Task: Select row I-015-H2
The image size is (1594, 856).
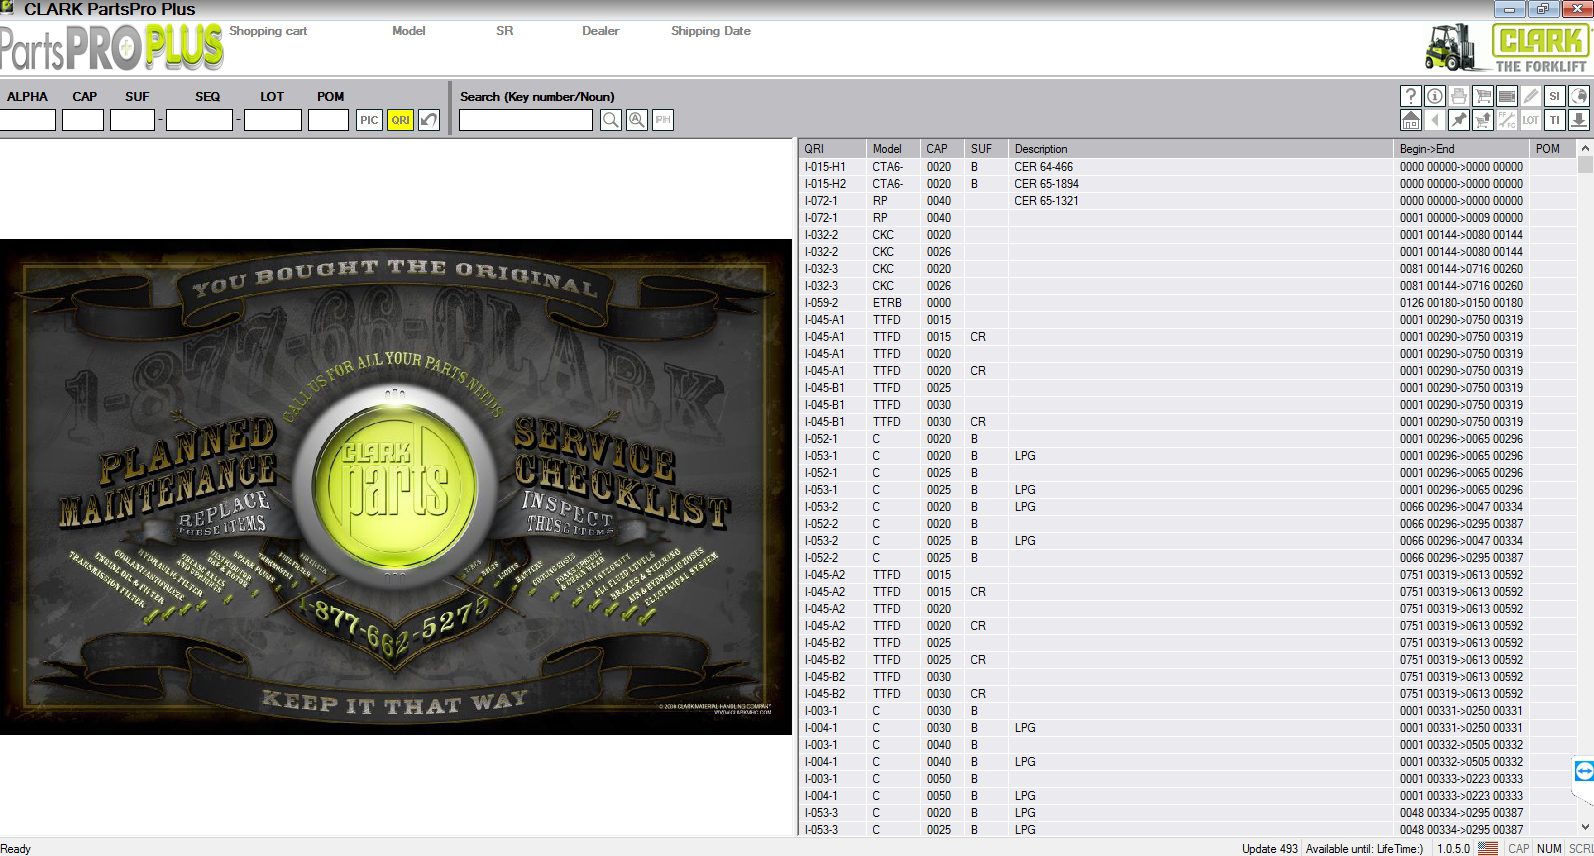Action: pyautogui.click(x=1188, y=184)
